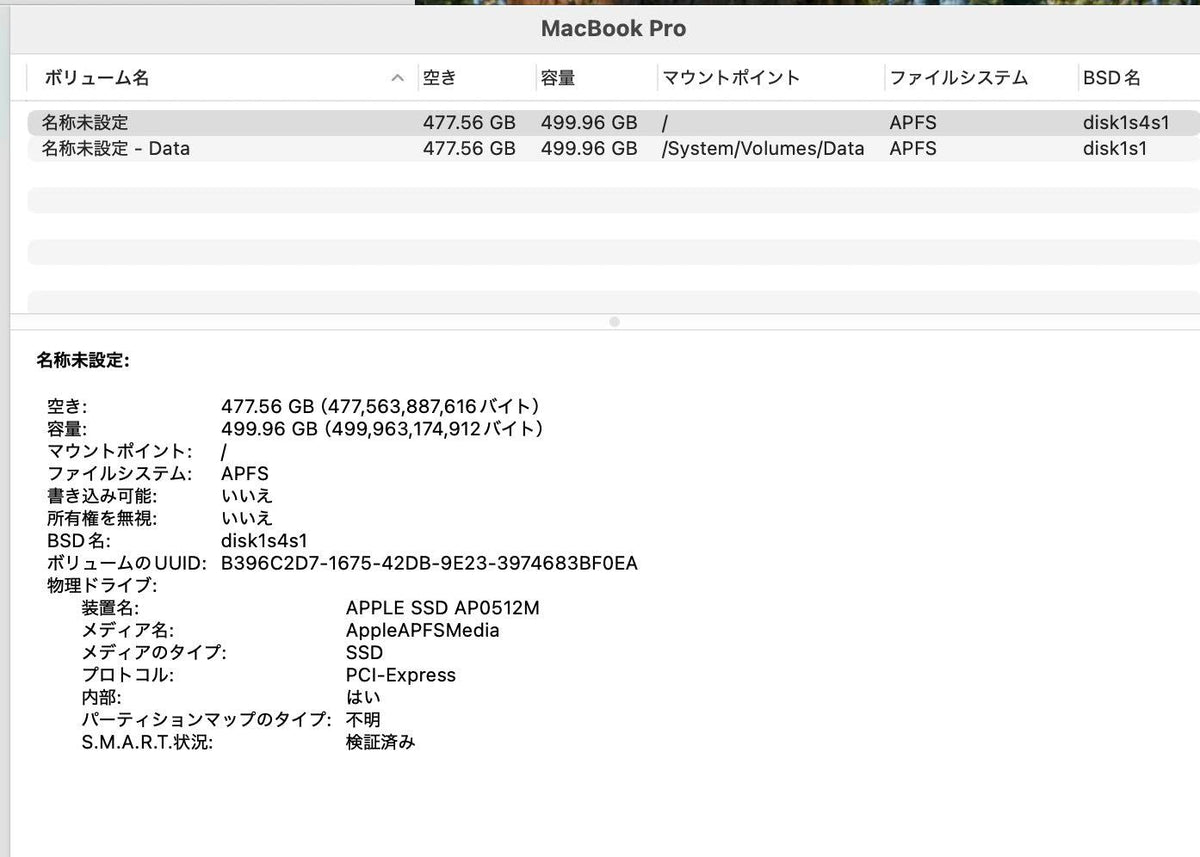
Task: Click the sort arrow in volume name header
Action: [398, 78]
